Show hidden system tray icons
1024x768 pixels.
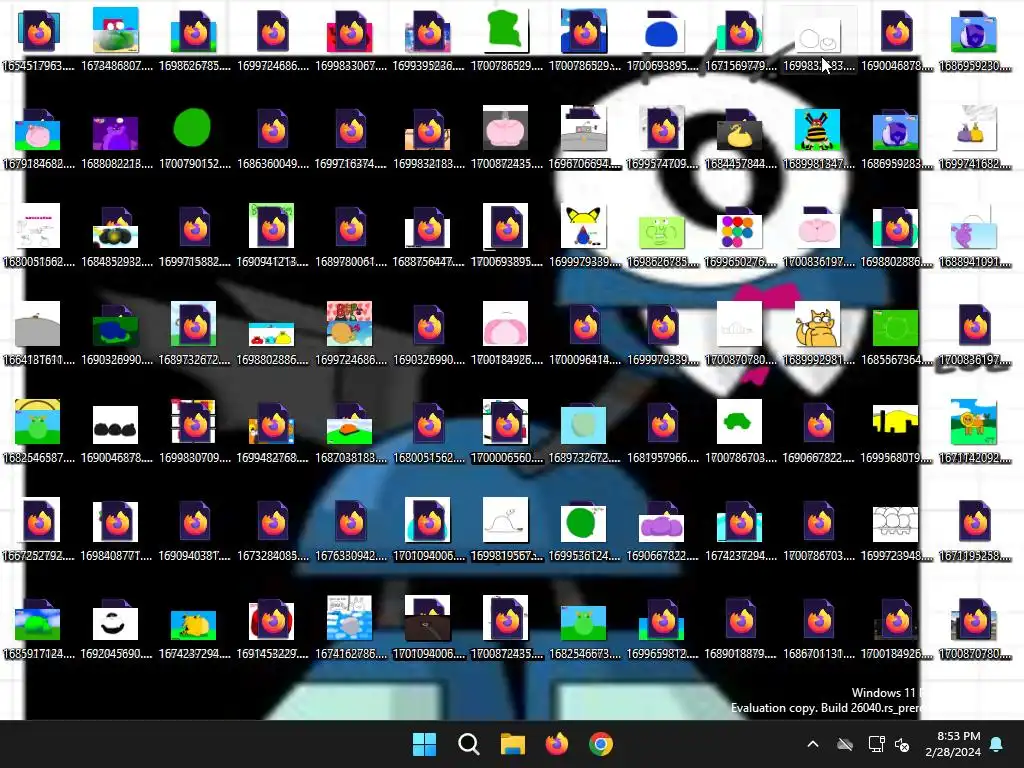[x=813, y=744]
